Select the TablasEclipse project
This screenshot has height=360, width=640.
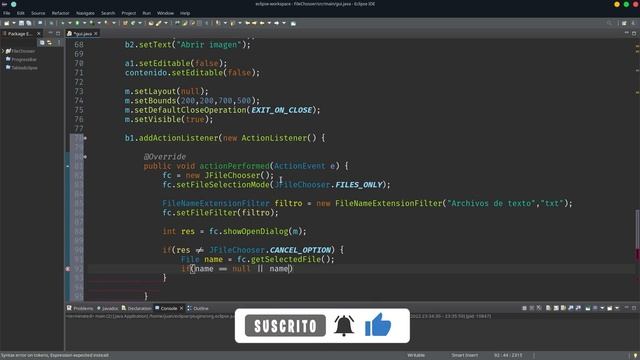22,68
